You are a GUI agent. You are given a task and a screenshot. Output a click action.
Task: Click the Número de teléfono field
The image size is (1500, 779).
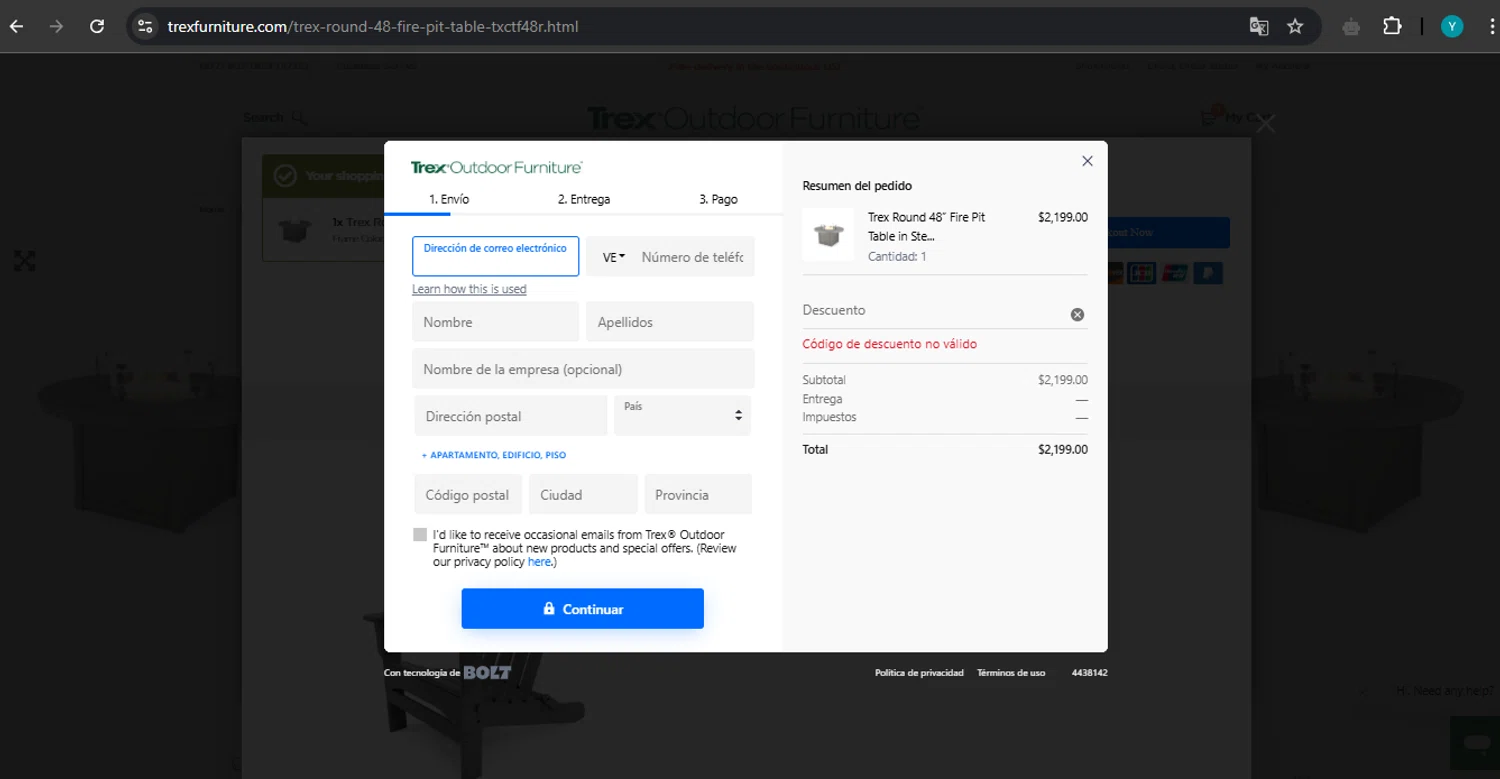point(694,257)
